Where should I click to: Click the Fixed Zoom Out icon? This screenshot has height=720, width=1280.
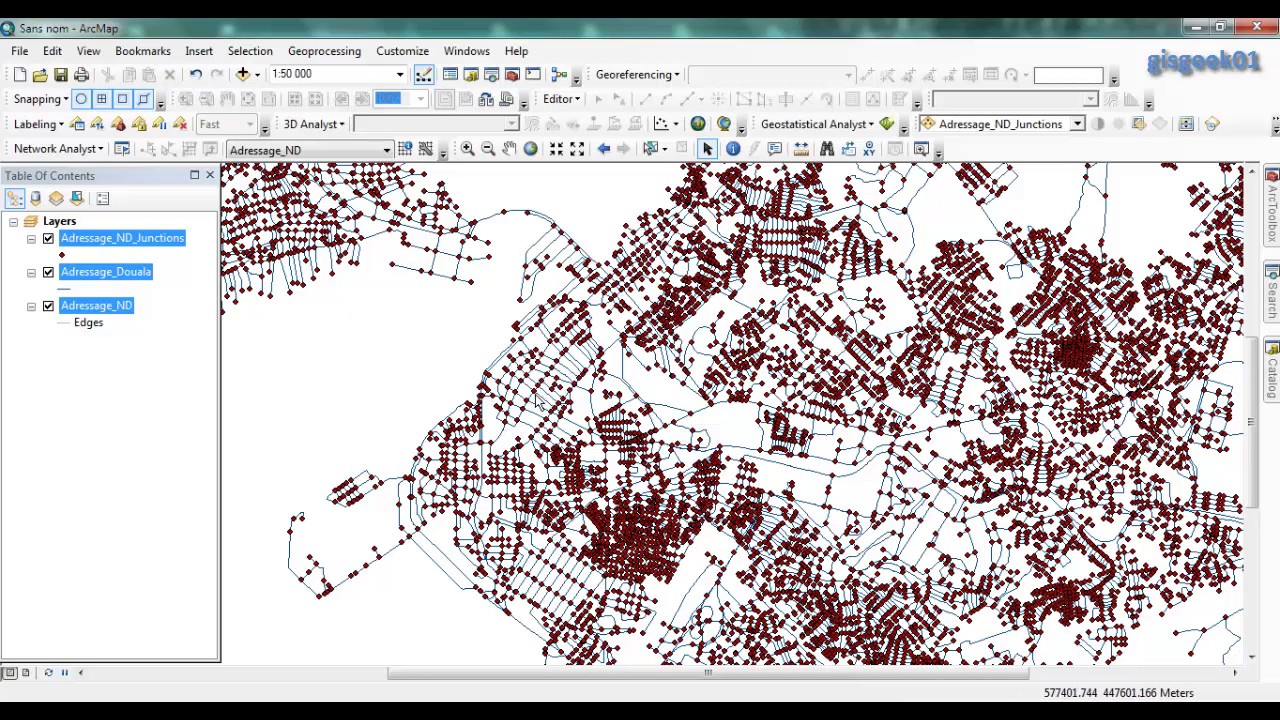tap(577, 149)
